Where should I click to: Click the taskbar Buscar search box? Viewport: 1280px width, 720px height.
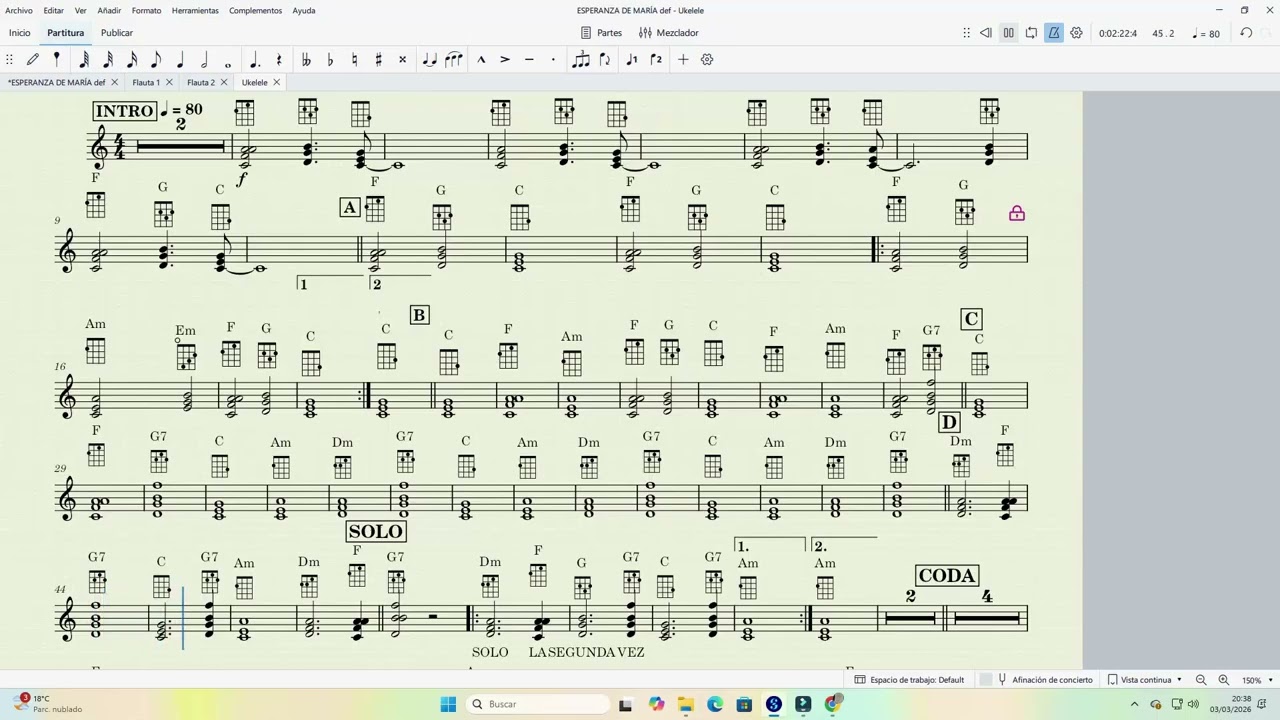536,704
